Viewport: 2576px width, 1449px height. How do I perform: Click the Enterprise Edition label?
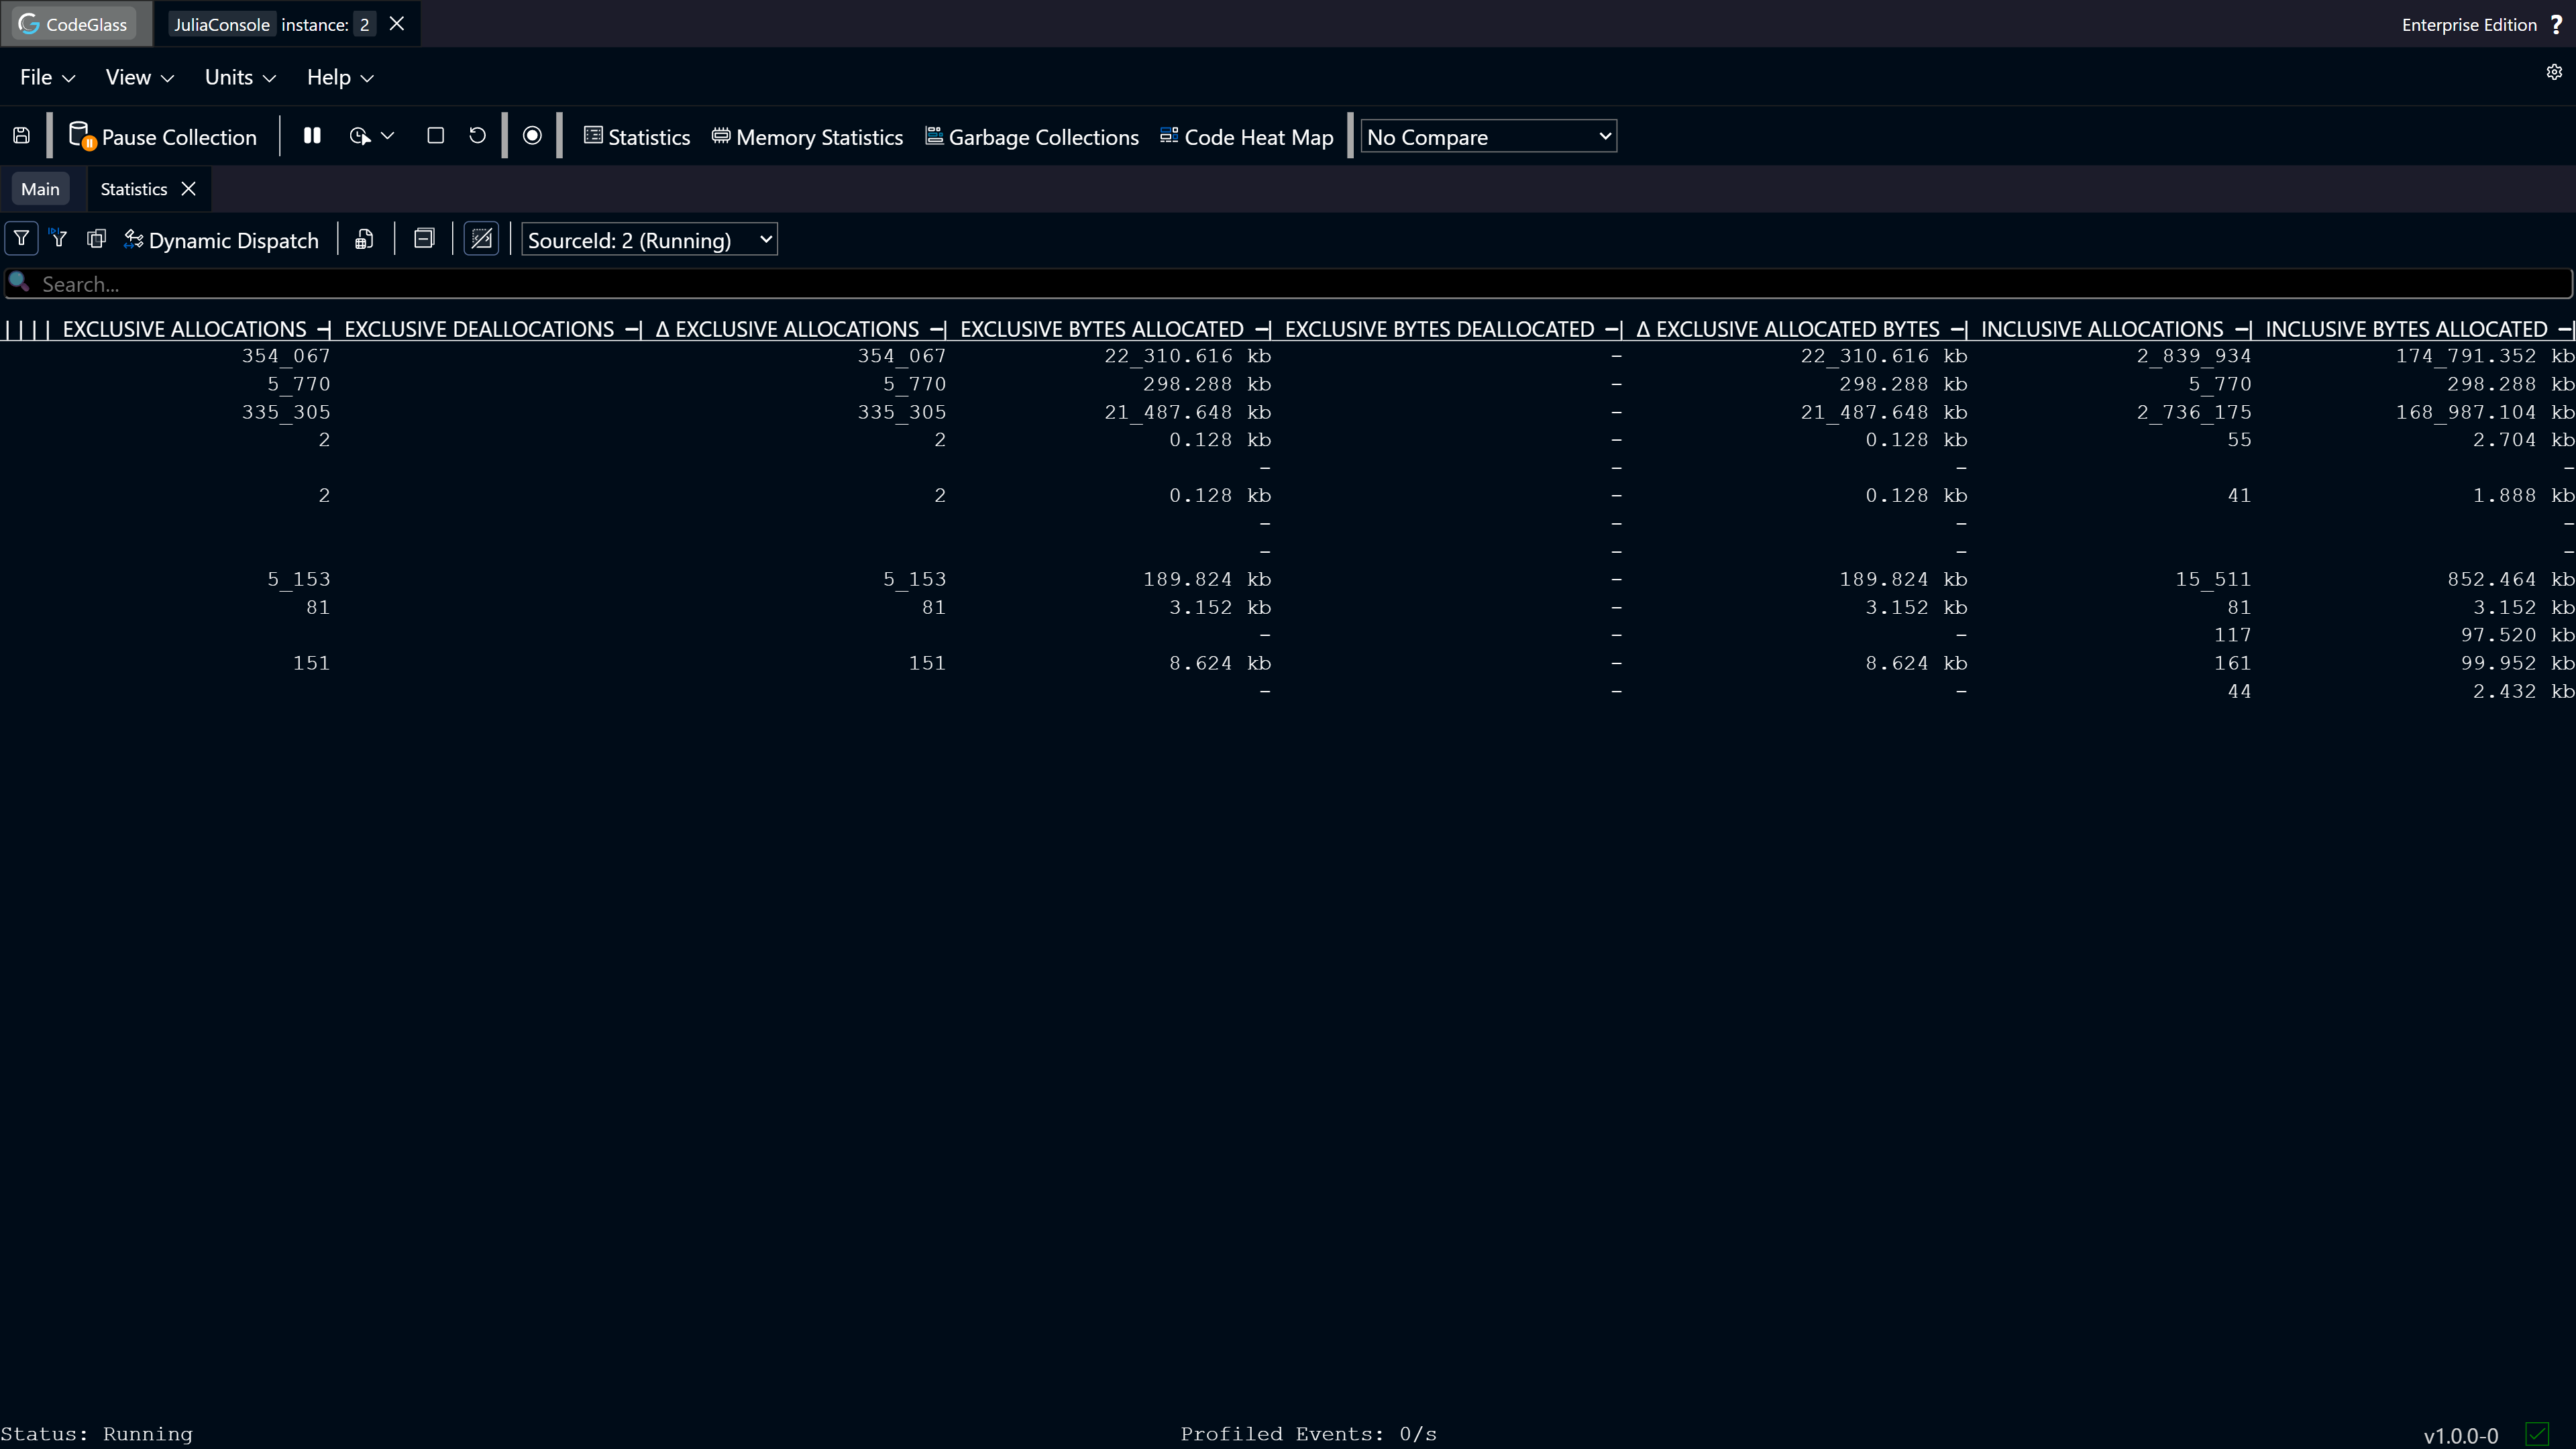click(x=2469, y=25)
